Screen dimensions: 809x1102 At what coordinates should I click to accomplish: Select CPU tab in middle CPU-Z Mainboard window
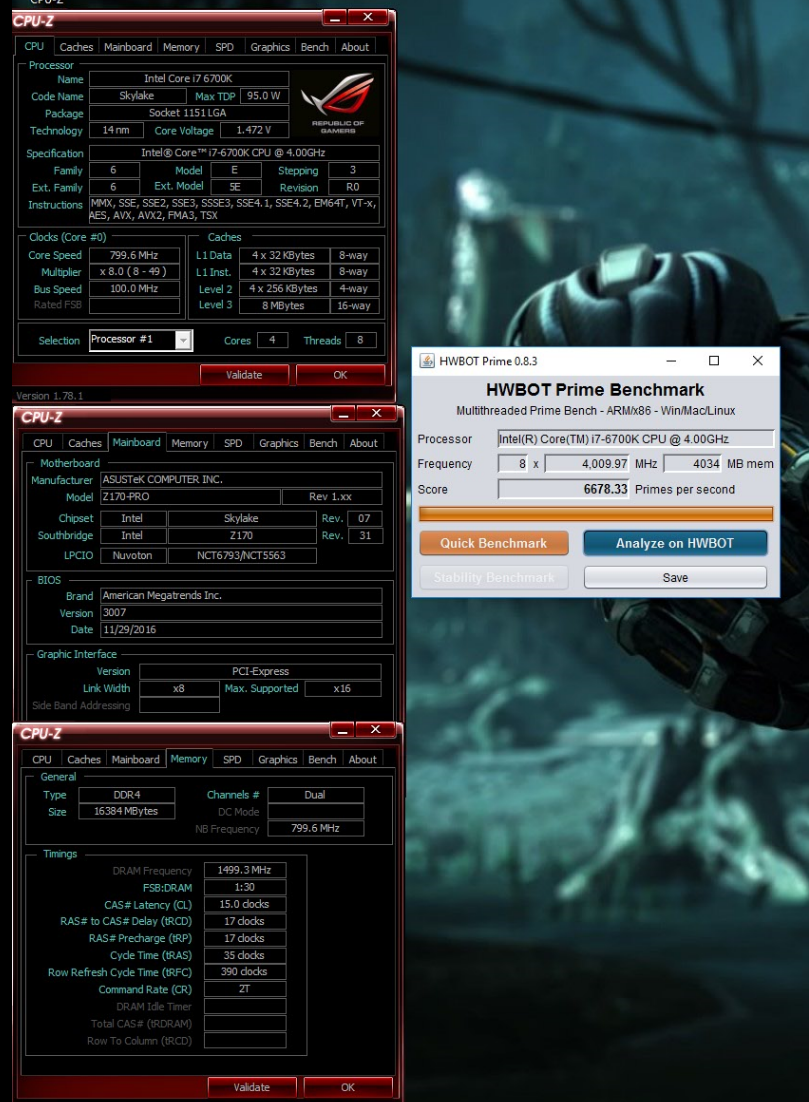[43, 443]
